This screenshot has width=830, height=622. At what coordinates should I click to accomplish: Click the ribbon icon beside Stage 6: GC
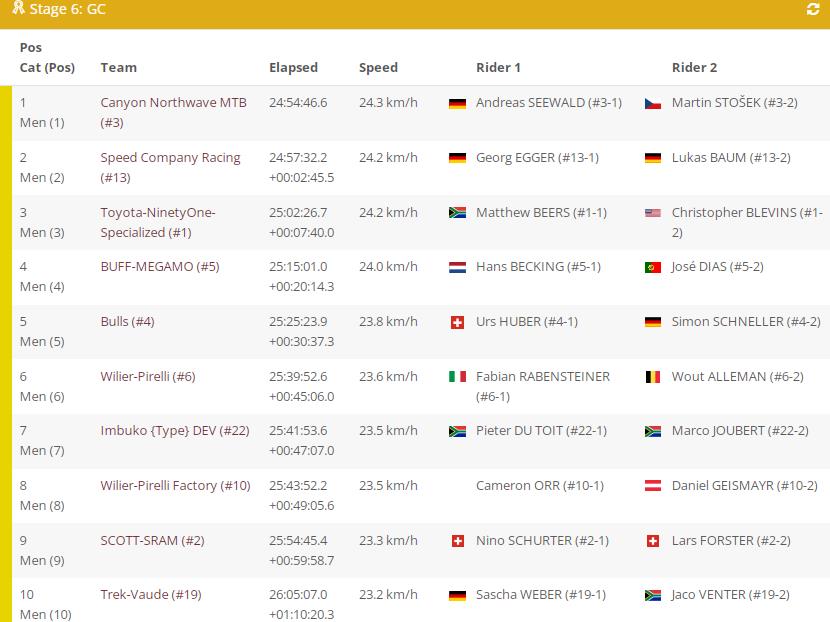coord(18,9)
